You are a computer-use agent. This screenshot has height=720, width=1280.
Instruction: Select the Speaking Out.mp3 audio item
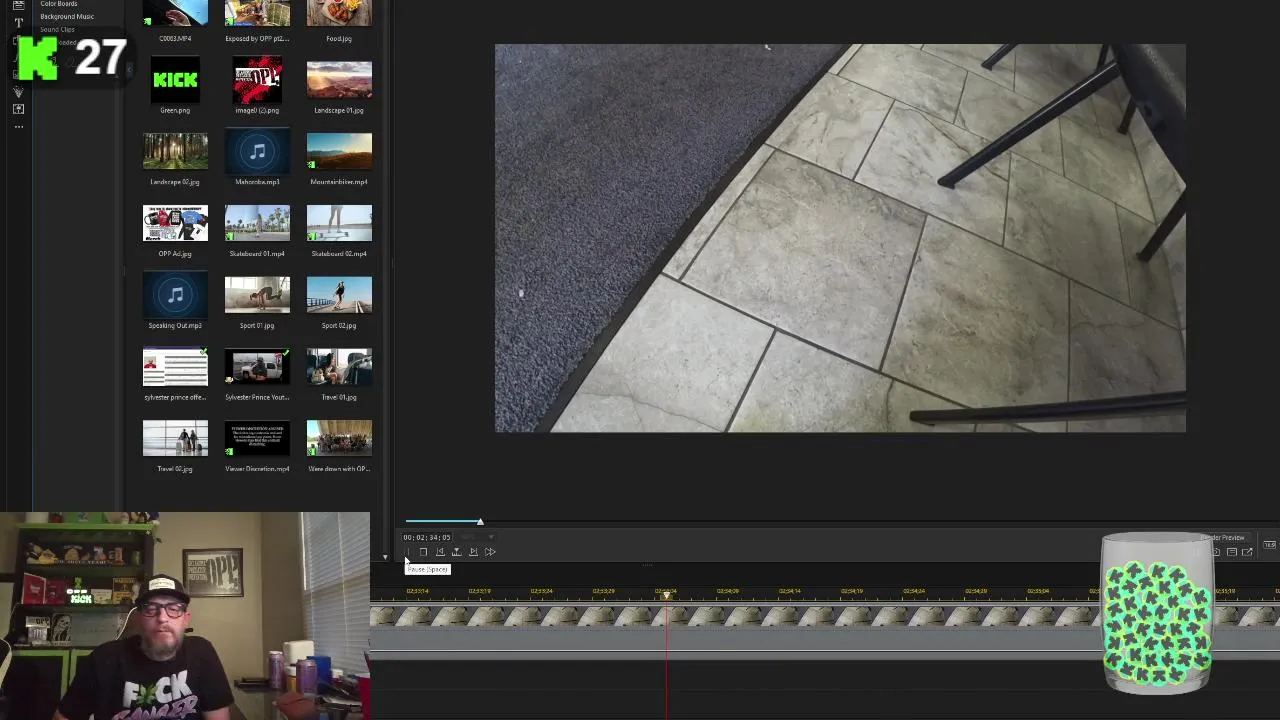175,296
